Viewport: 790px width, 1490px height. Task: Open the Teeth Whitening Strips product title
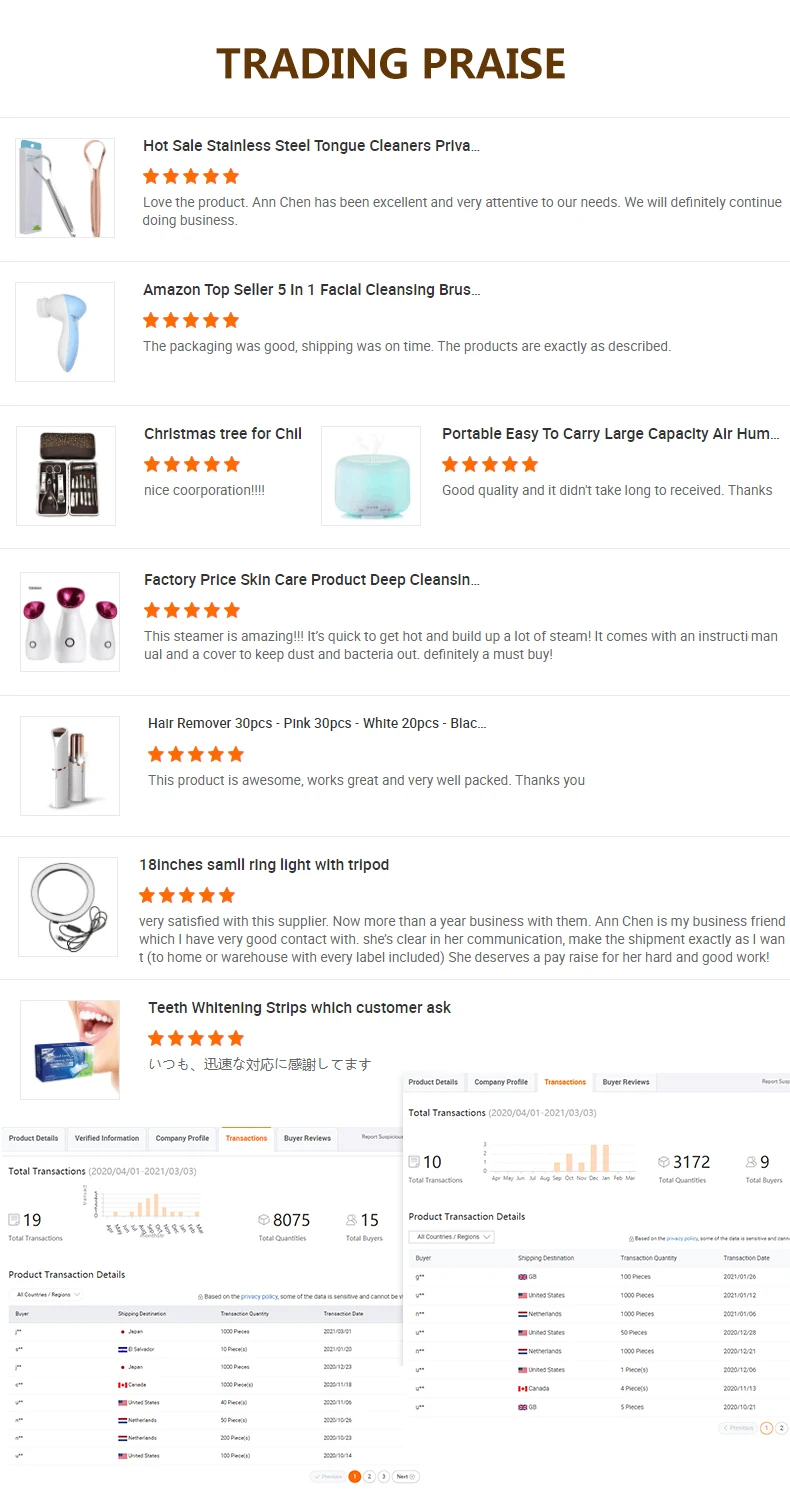point(299,1008)
